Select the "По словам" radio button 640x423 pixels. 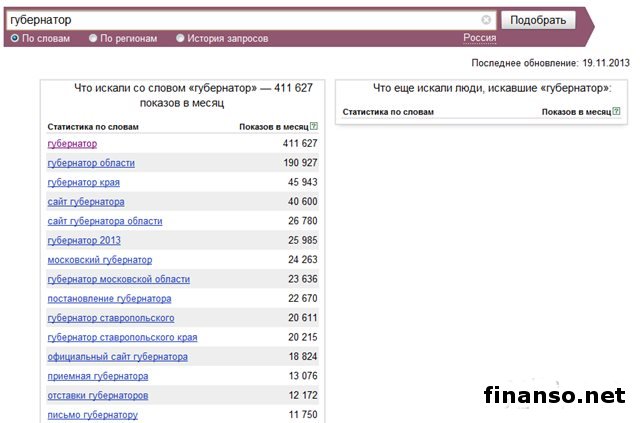(x=15, y=38)
